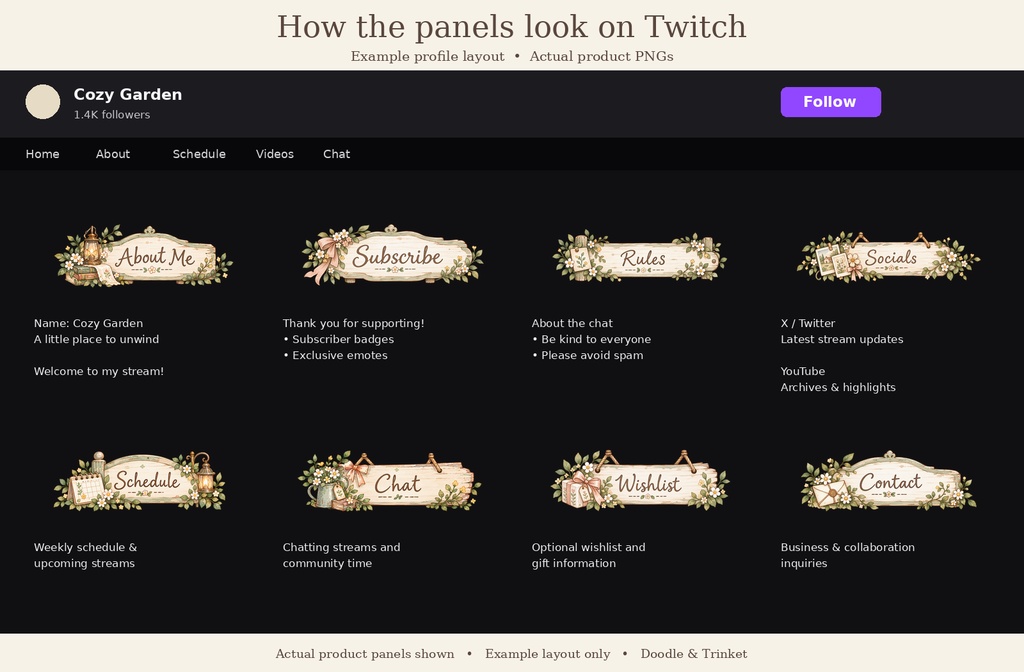
Task: Click 'Optional wishlist and gift information' description
Action: [588, 555]
